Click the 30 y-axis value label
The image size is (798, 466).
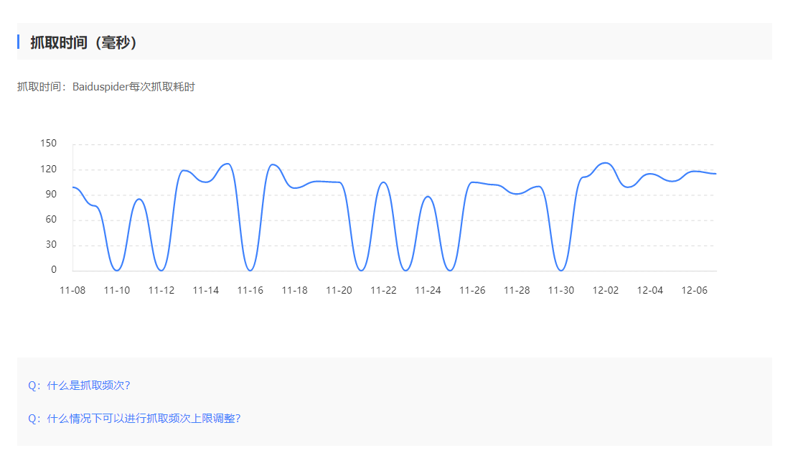click(51, 245)
